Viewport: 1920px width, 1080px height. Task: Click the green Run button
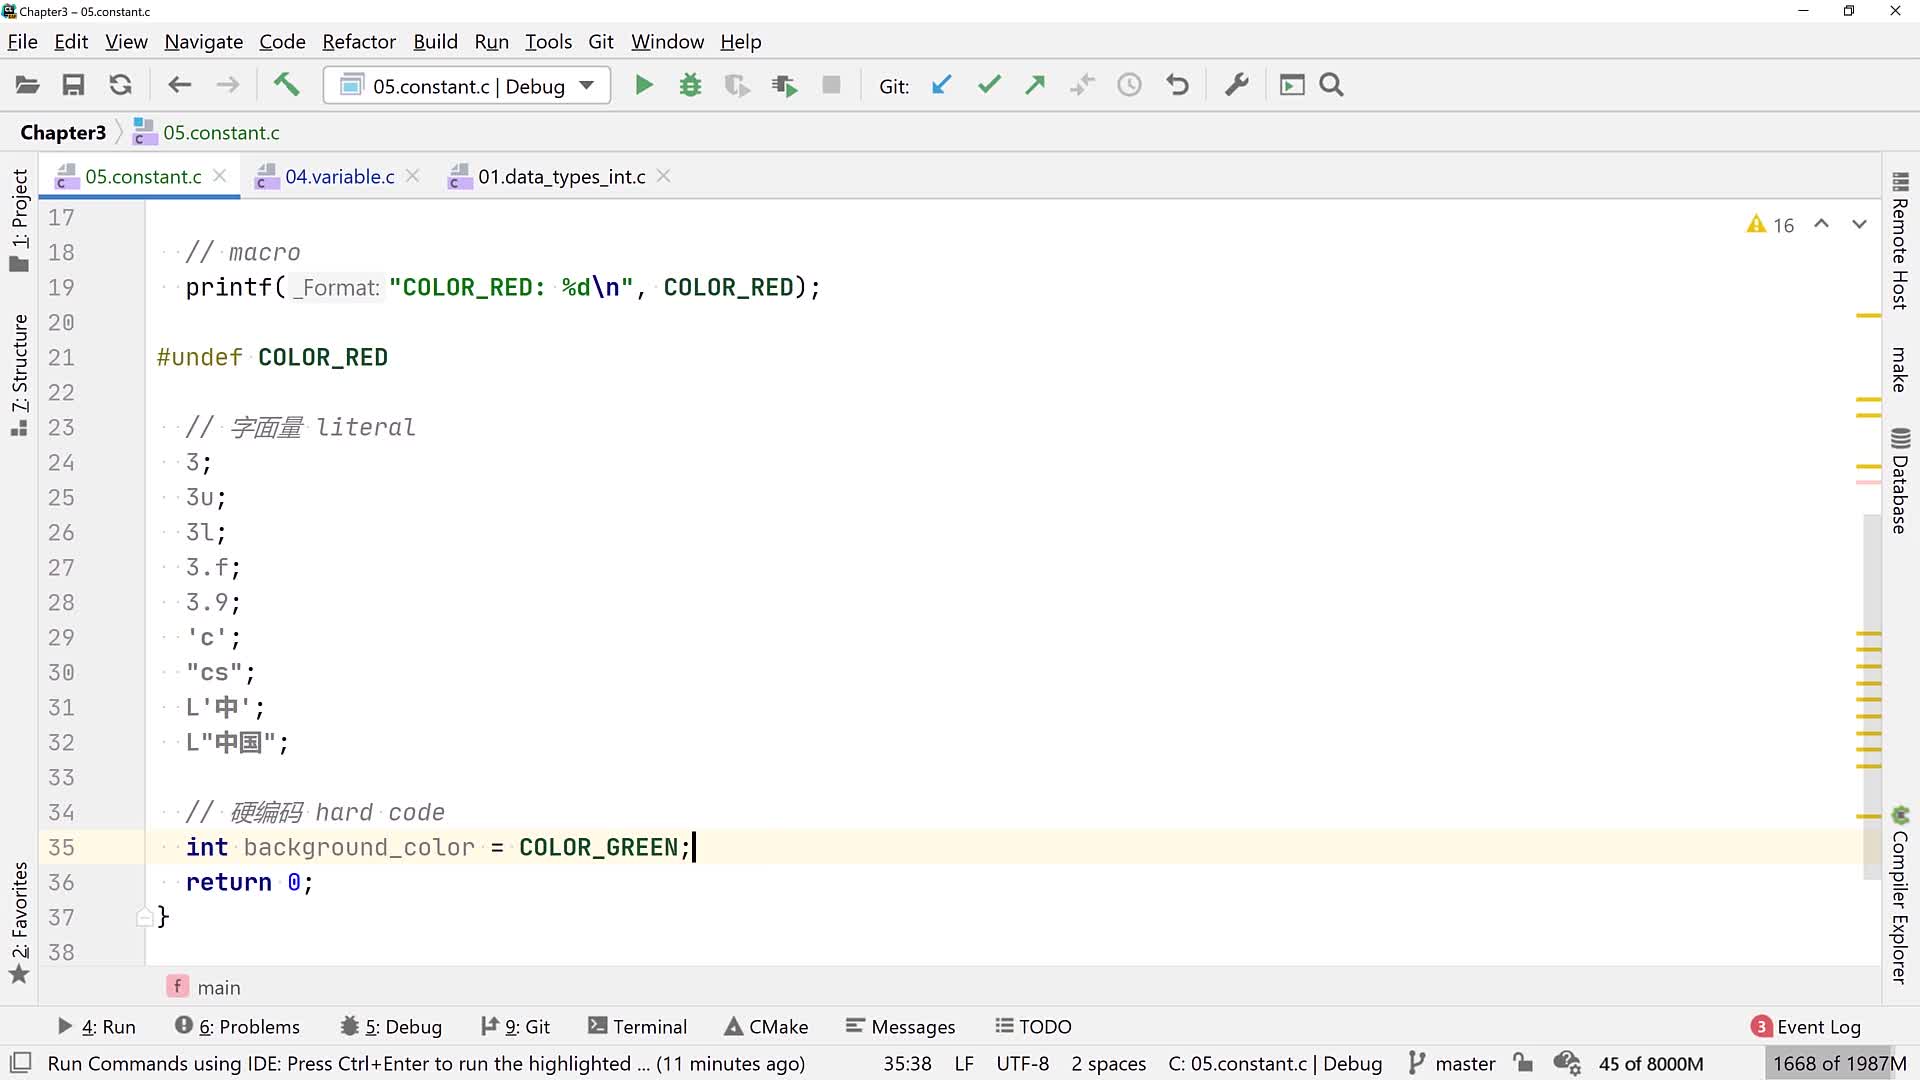tap(644, 85)
